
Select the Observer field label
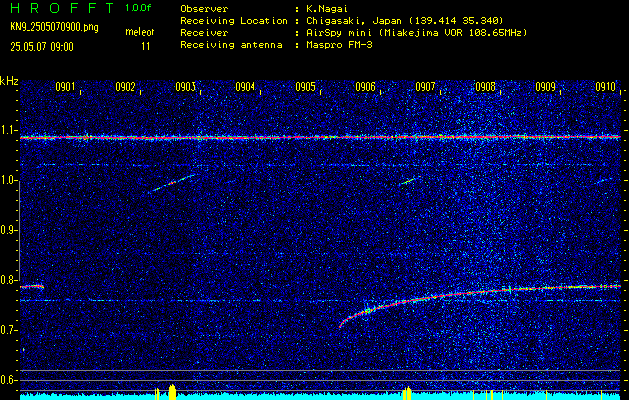[204, 8]
